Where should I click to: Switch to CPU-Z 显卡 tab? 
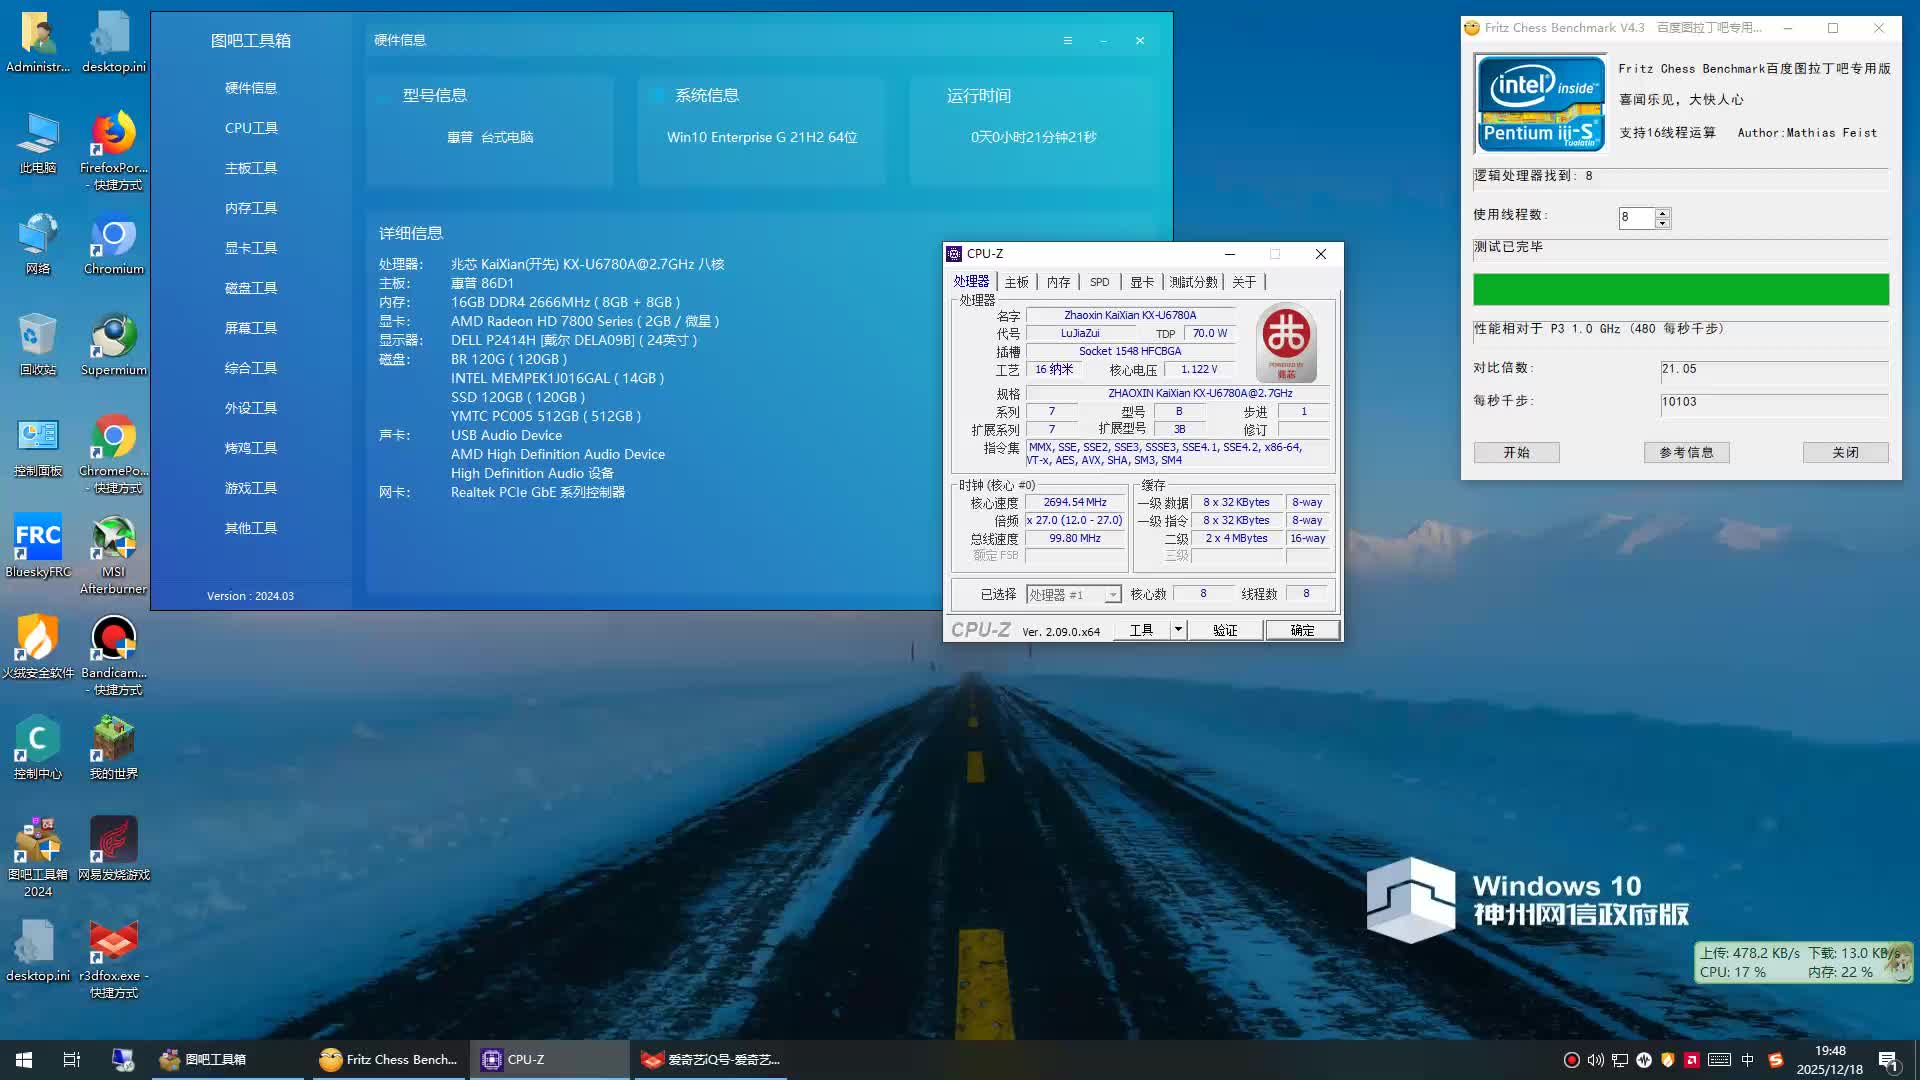pos(1142,282)
